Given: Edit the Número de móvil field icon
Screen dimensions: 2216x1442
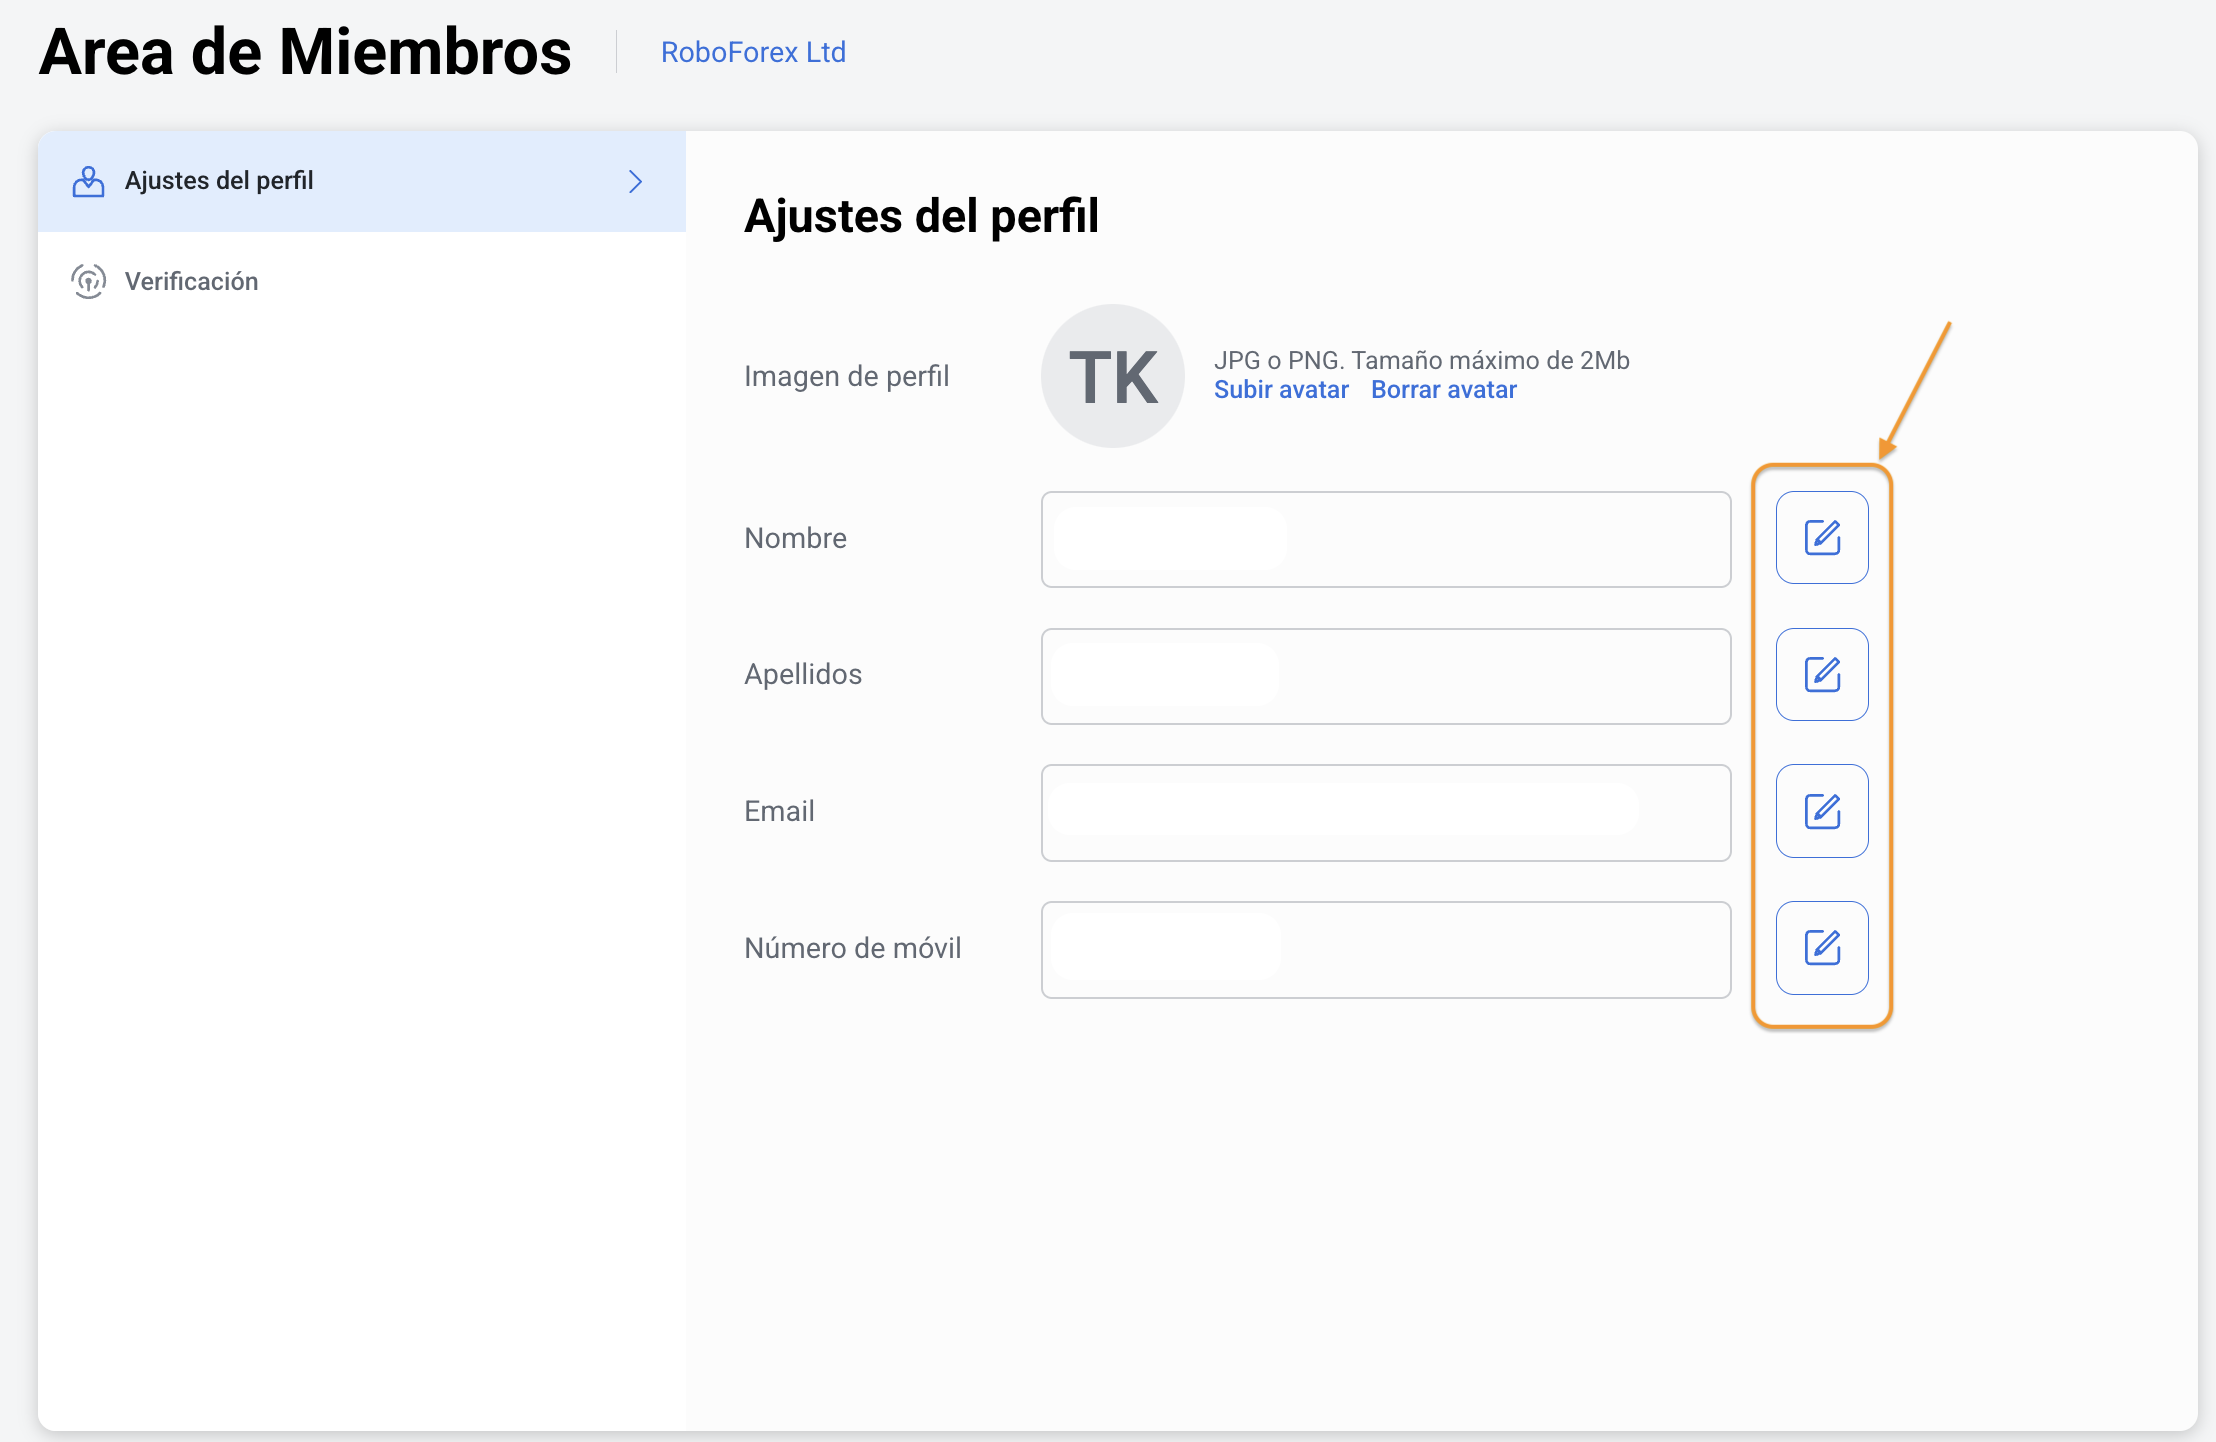Looking at the screenshot, I should coord(1821,948).
